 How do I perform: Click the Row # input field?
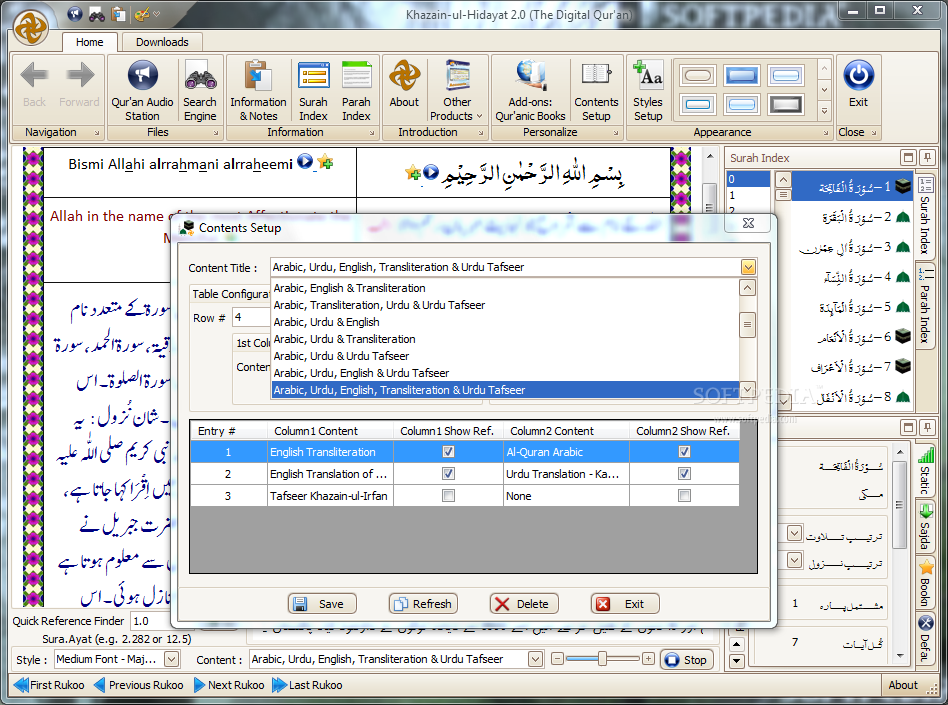point(251,317)
